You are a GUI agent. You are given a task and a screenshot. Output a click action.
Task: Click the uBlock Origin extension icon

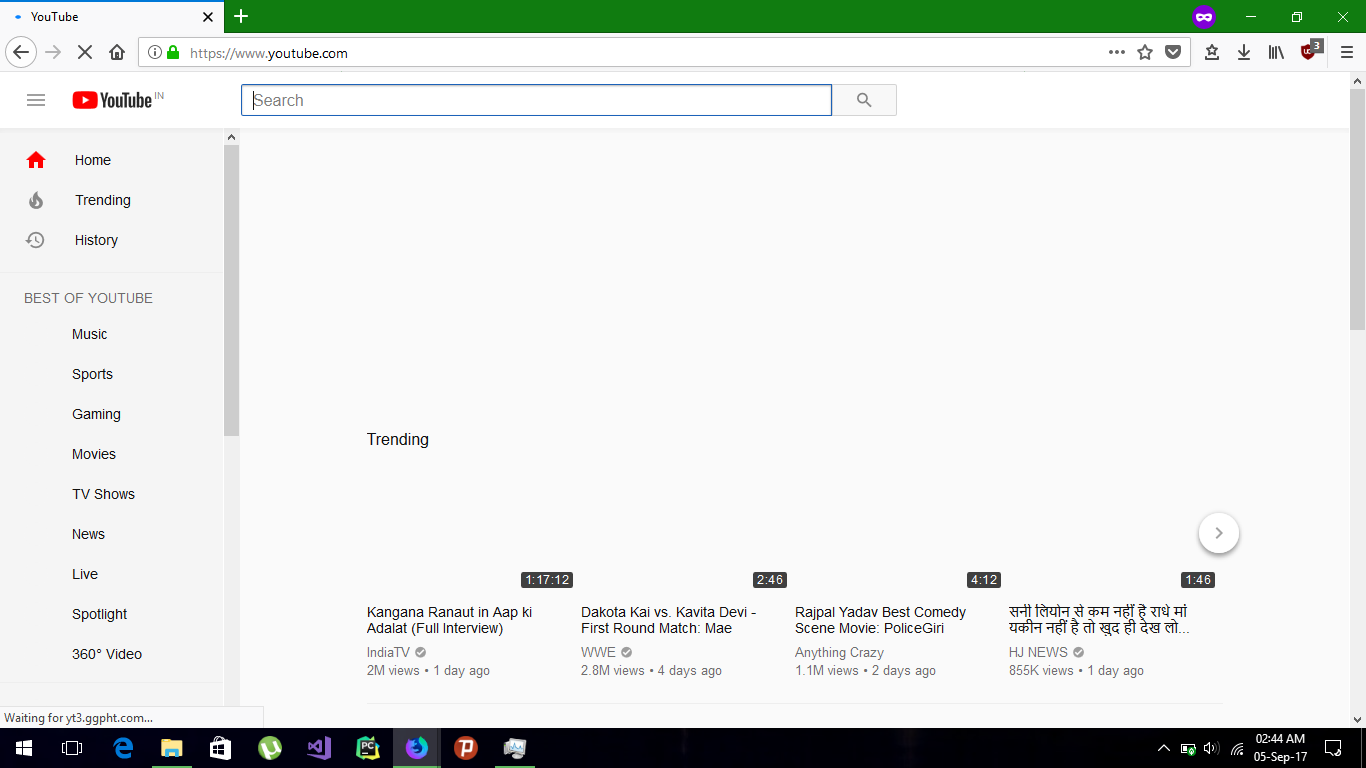click(x=1310, y=51)
